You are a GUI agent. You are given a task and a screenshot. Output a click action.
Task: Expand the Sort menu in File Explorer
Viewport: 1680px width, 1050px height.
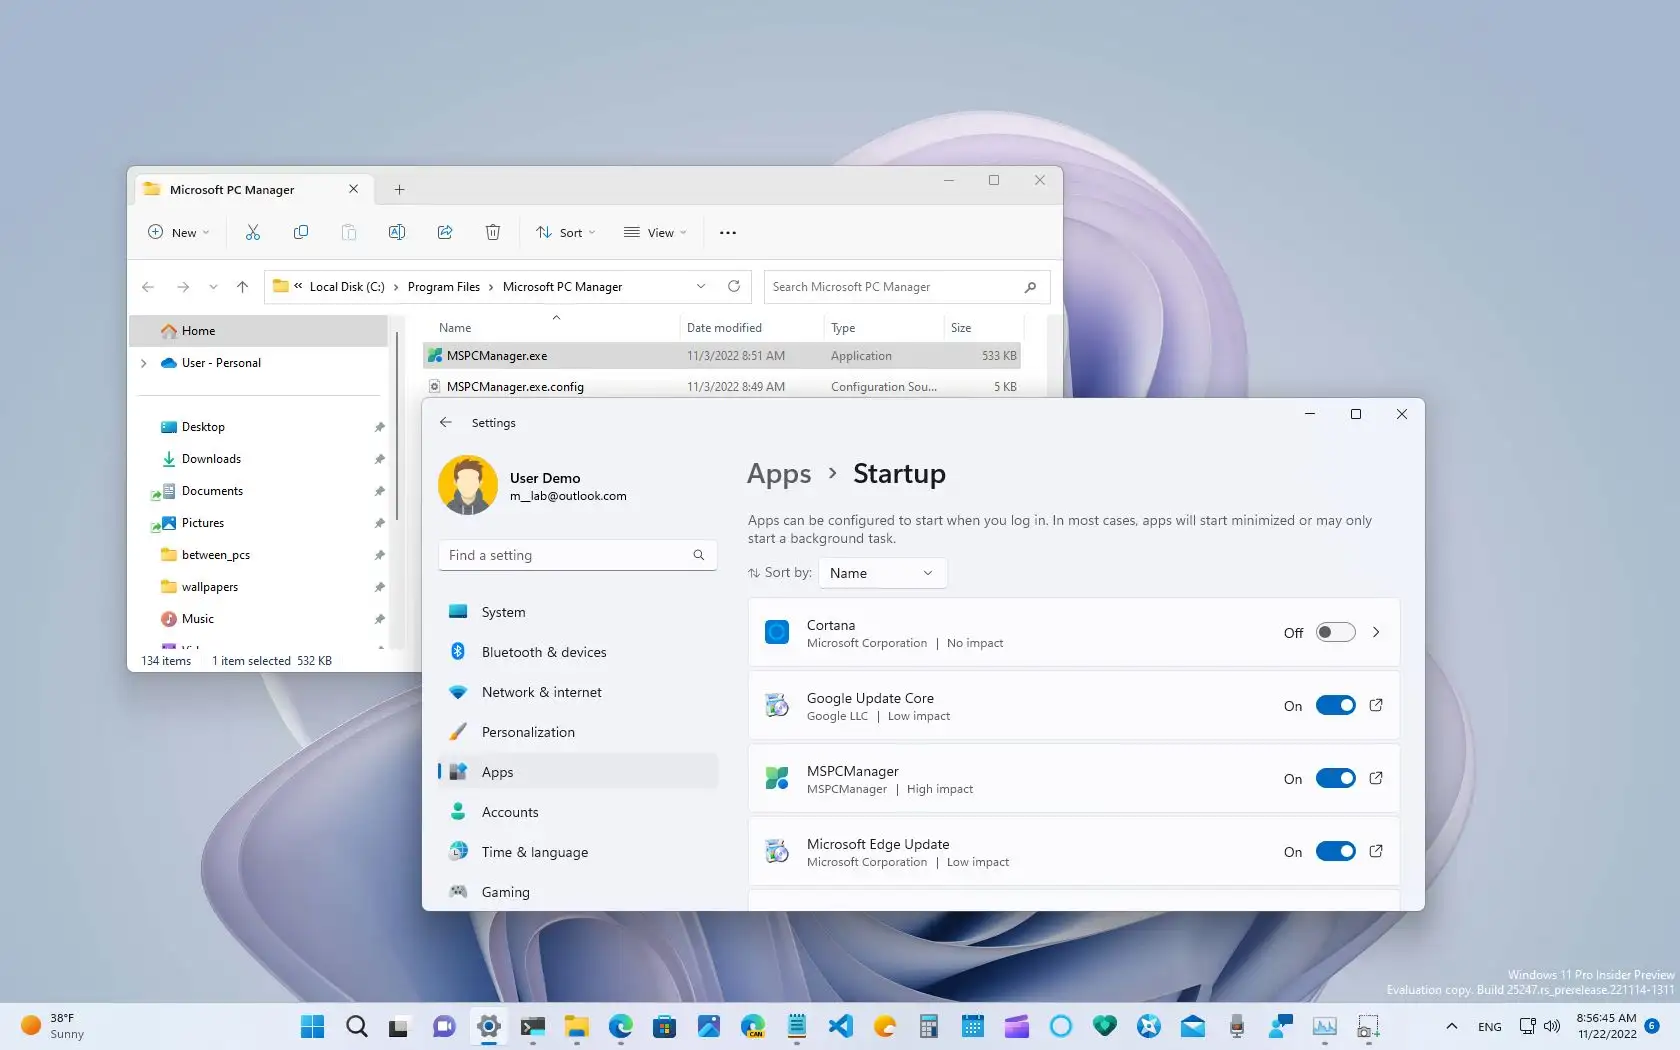(x=566, y=232)
